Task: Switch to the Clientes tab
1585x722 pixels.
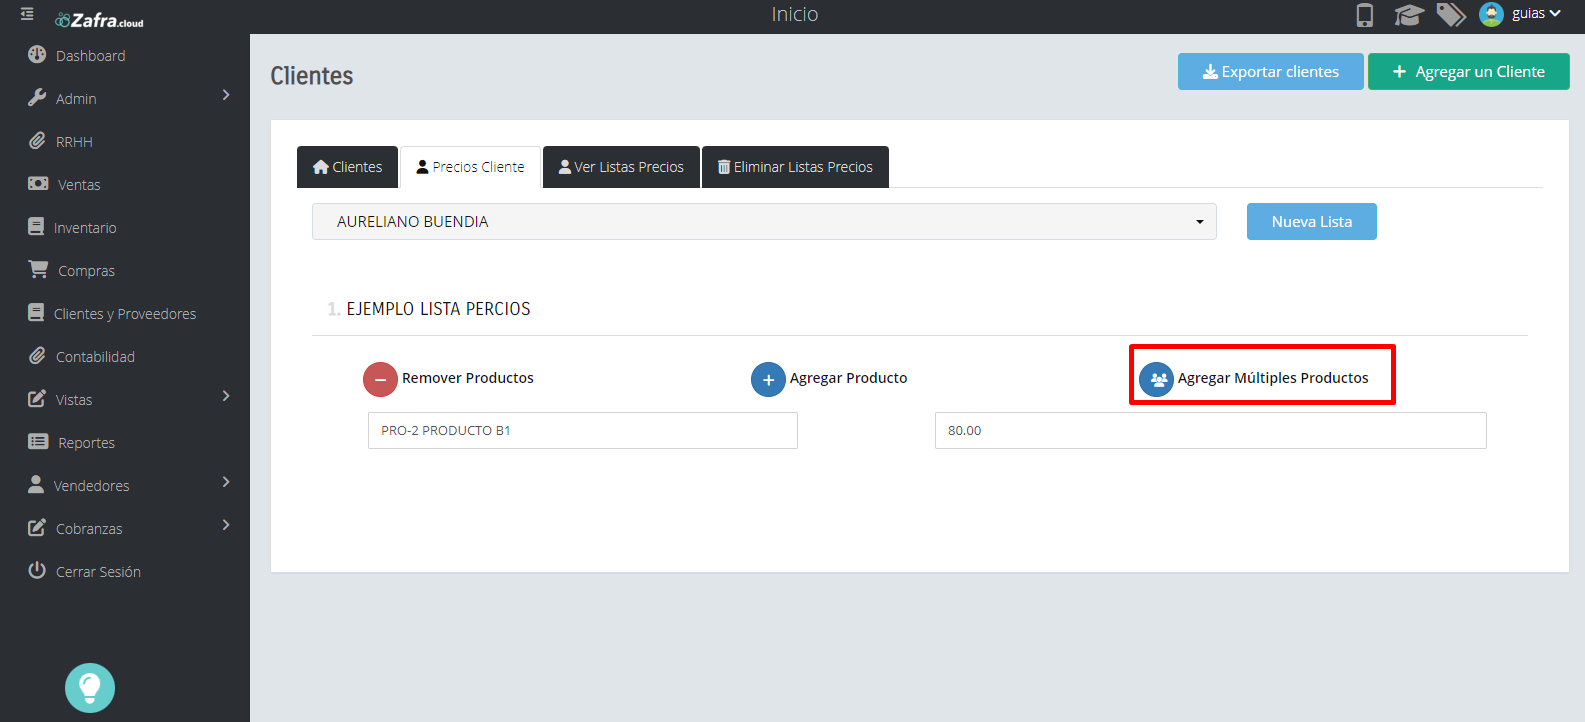Action: pyautogui.click(x=347, y=167)
